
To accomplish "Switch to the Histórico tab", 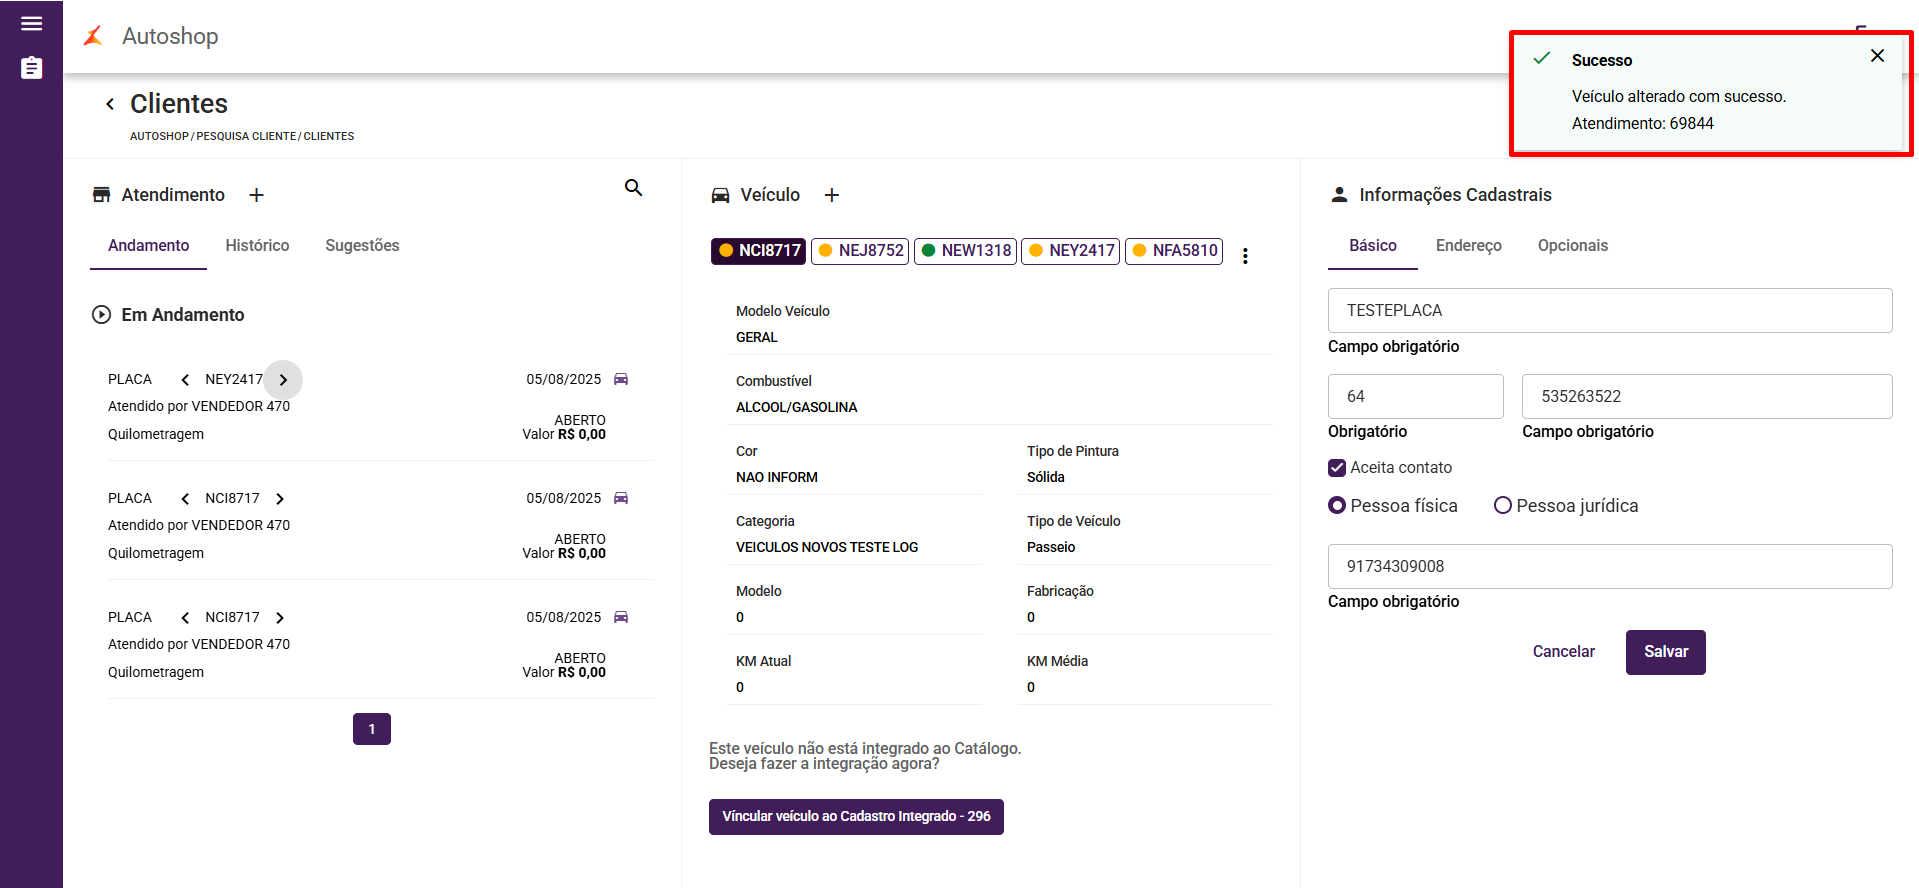I will (x=257, y=246).
